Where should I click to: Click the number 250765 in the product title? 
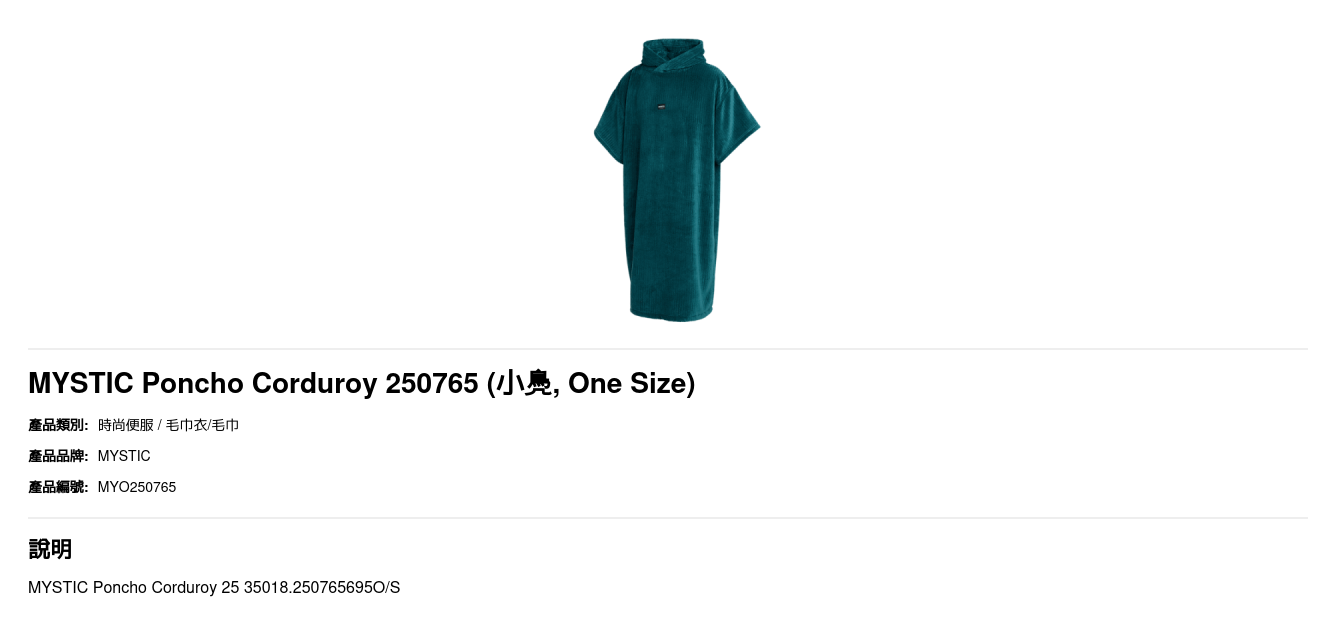[x=432, y=383]
